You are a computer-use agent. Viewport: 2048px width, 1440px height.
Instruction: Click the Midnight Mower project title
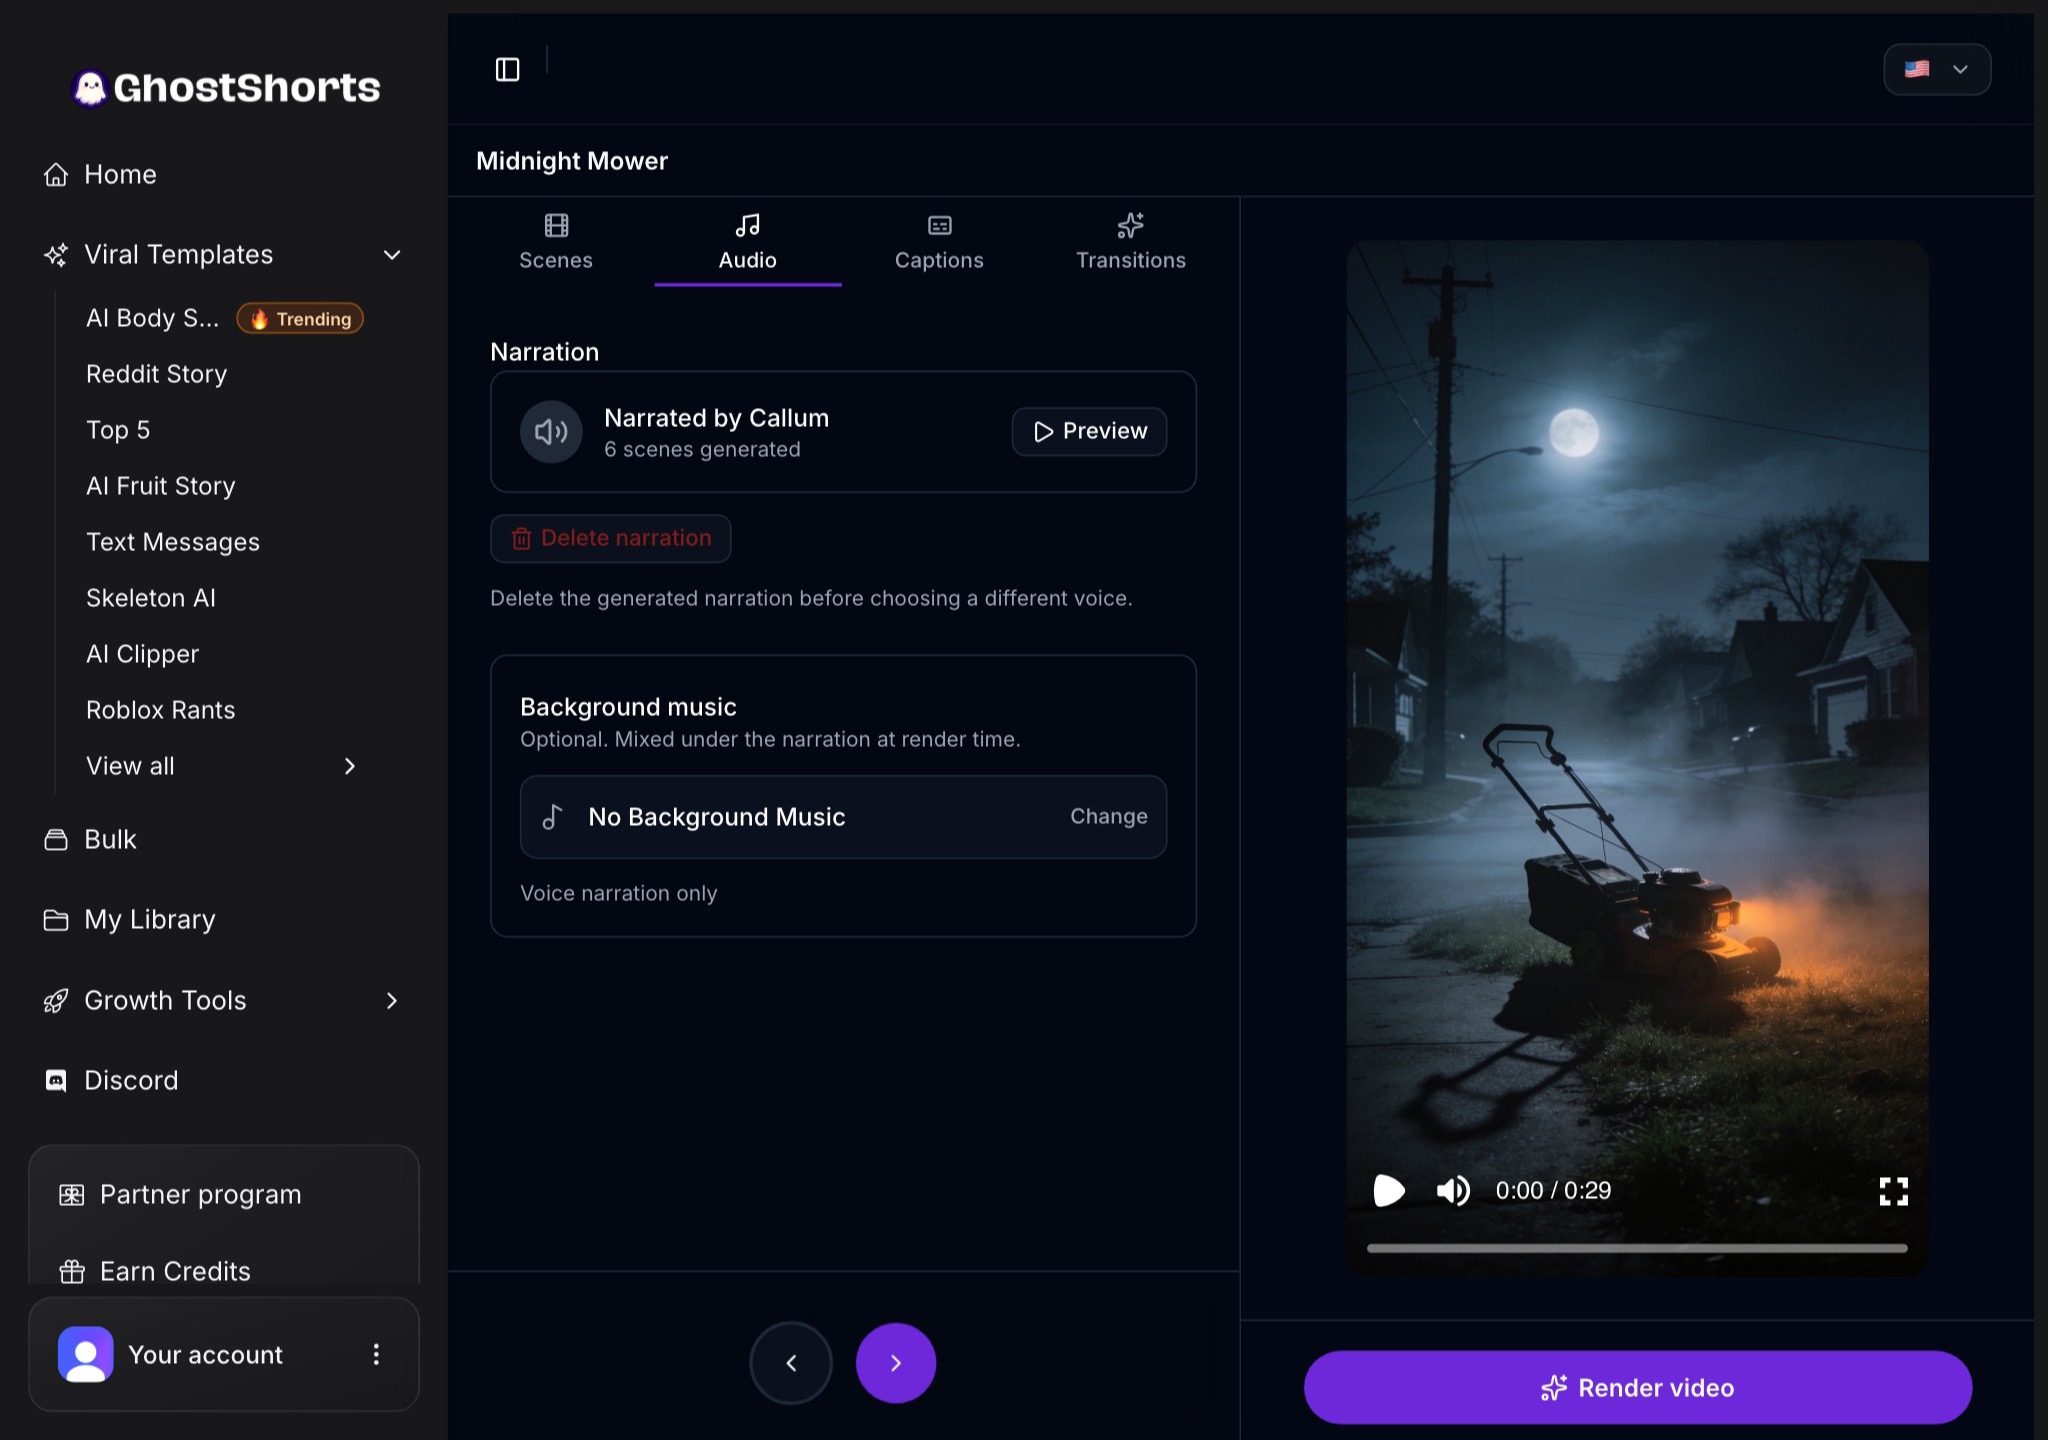572,161
